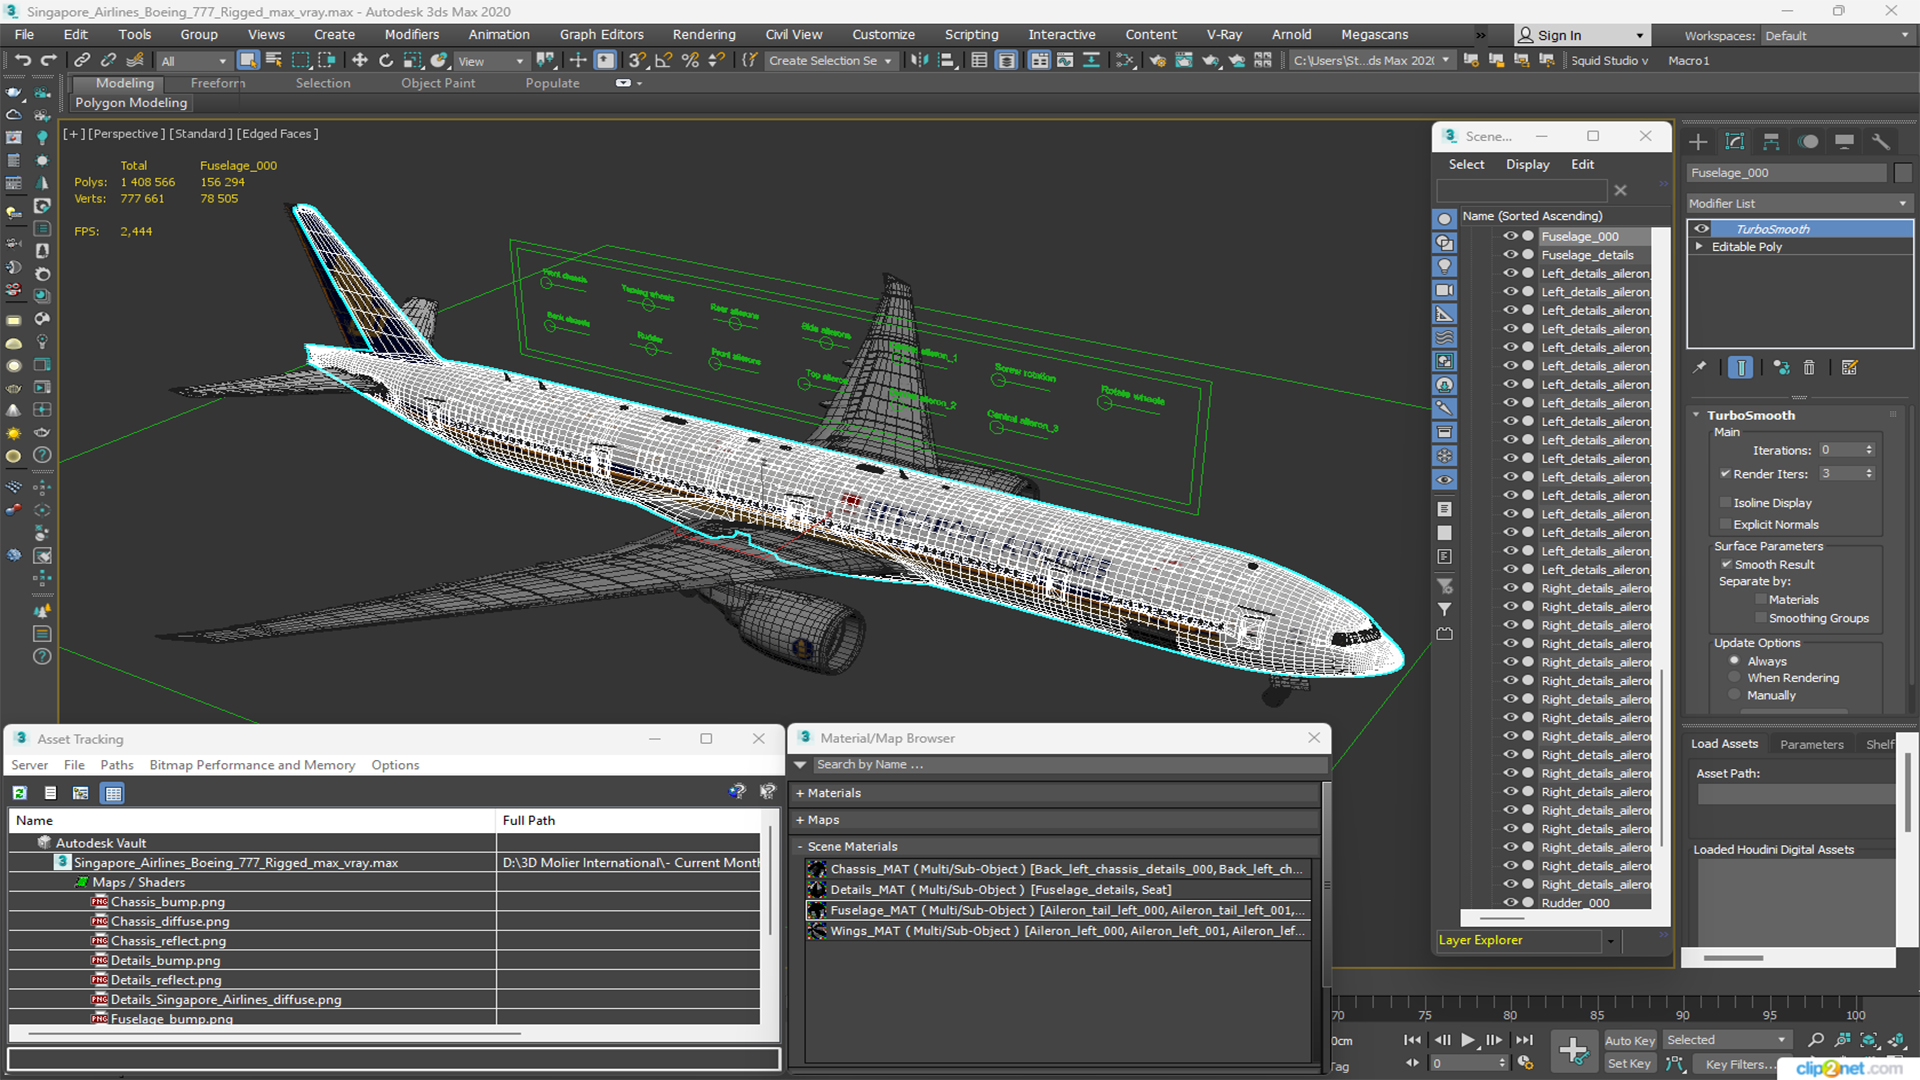Hide Fuselage_000 with its eye icon
Image resolution: width=1920 pixels, height=1080 pixels.
click(x=1510, y=237)
